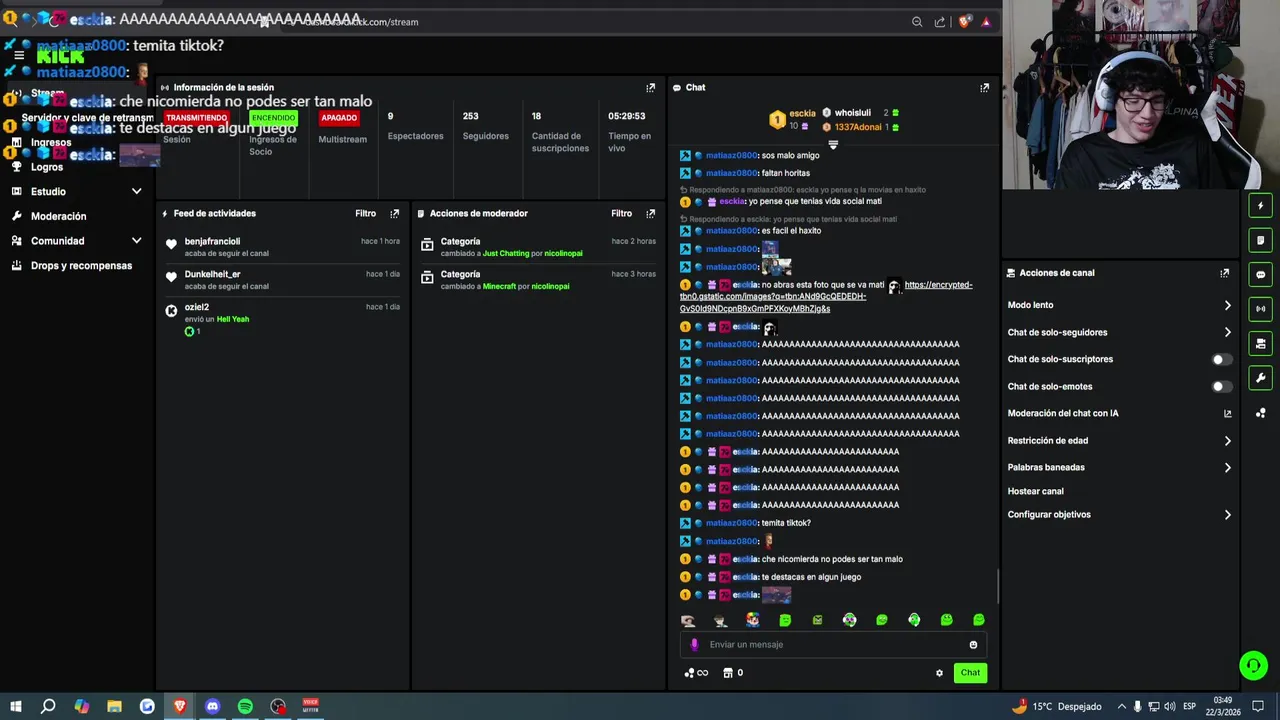Expand Restricción de edad options
This screenshot has width=1280, height=720.
(x=1227, y=441)
